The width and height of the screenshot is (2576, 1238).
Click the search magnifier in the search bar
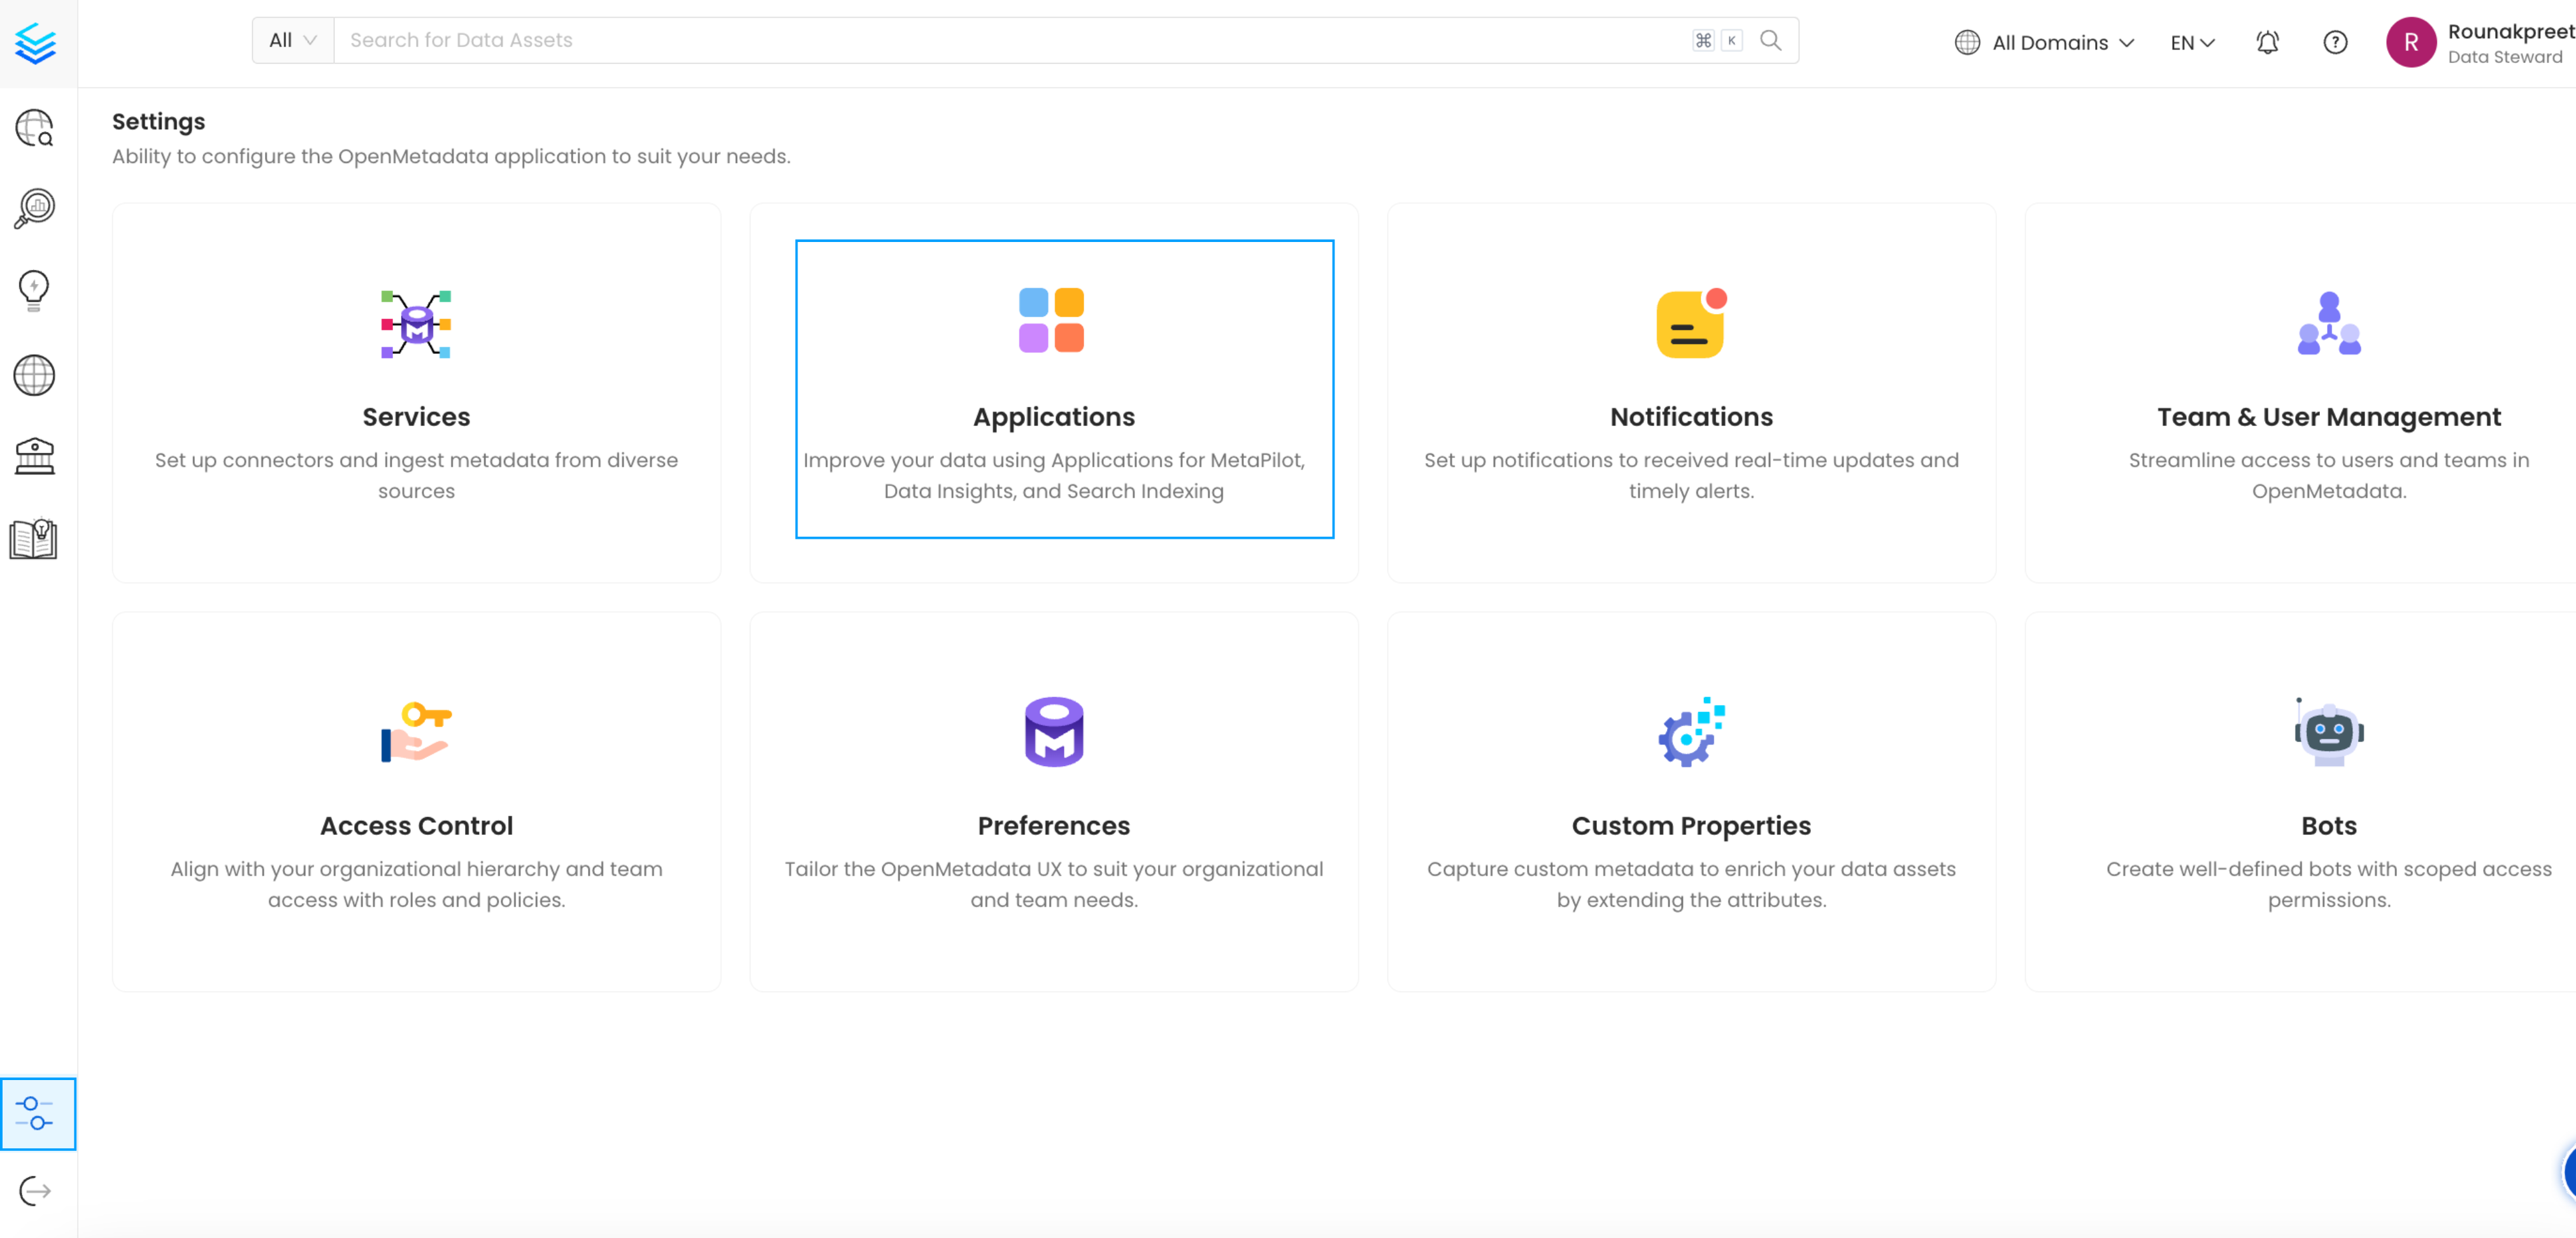pos(1770,40)
